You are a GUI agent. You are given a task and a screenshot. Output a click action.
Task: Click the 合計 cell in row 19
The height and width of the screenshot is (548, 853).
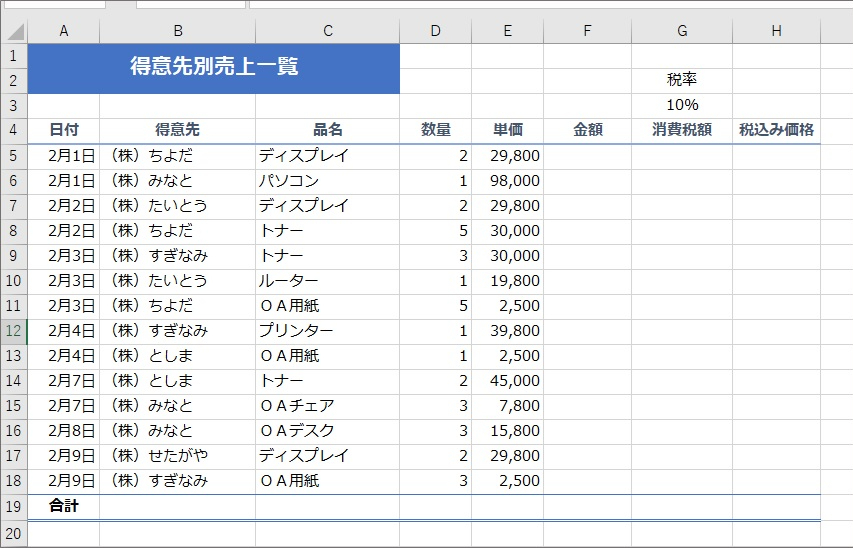[64, 507]
